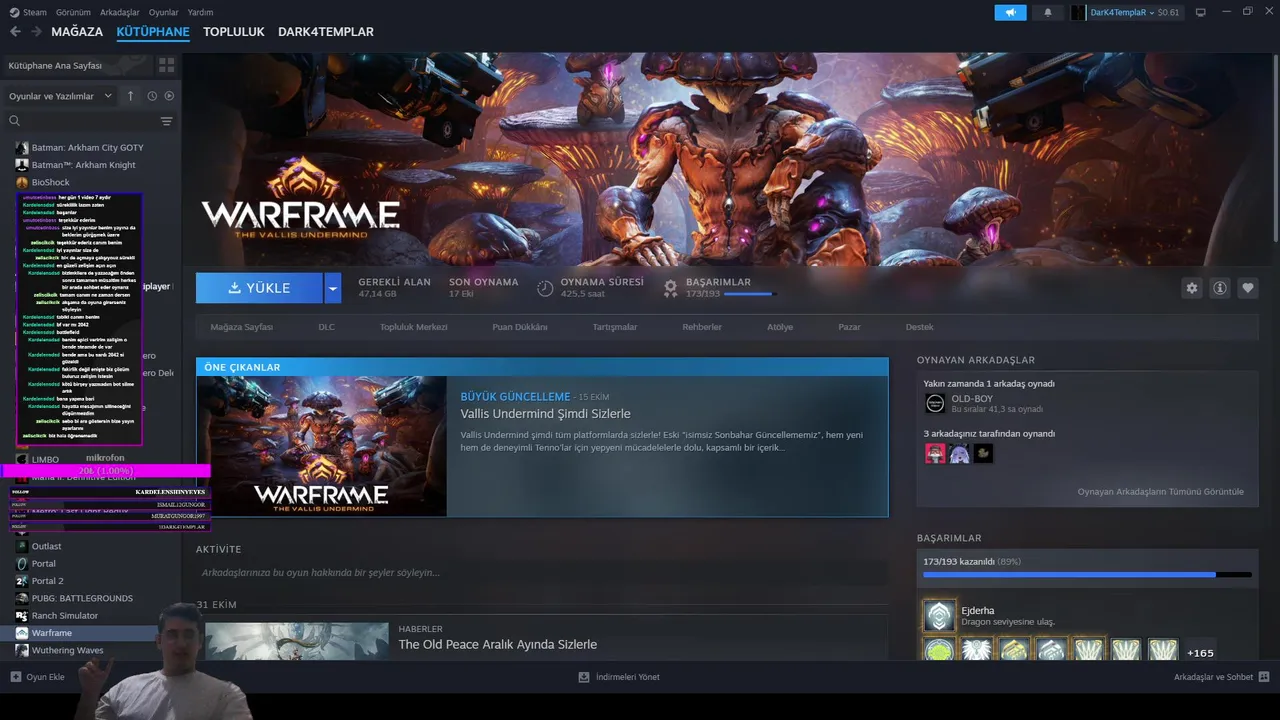Click the achievements progress bar 173/193
The height and width of the screenshot is (720, 1280).
(1087, 575)
